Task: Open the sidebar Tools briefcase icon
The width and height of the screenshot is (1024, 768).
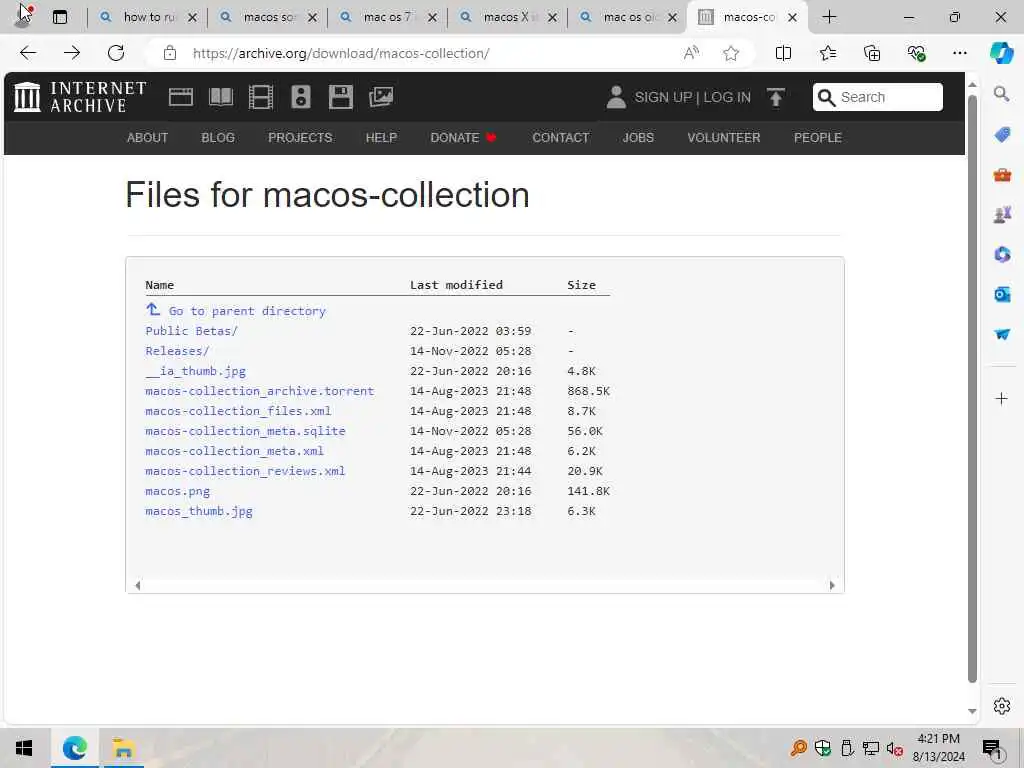Action: pos(1002,174)
